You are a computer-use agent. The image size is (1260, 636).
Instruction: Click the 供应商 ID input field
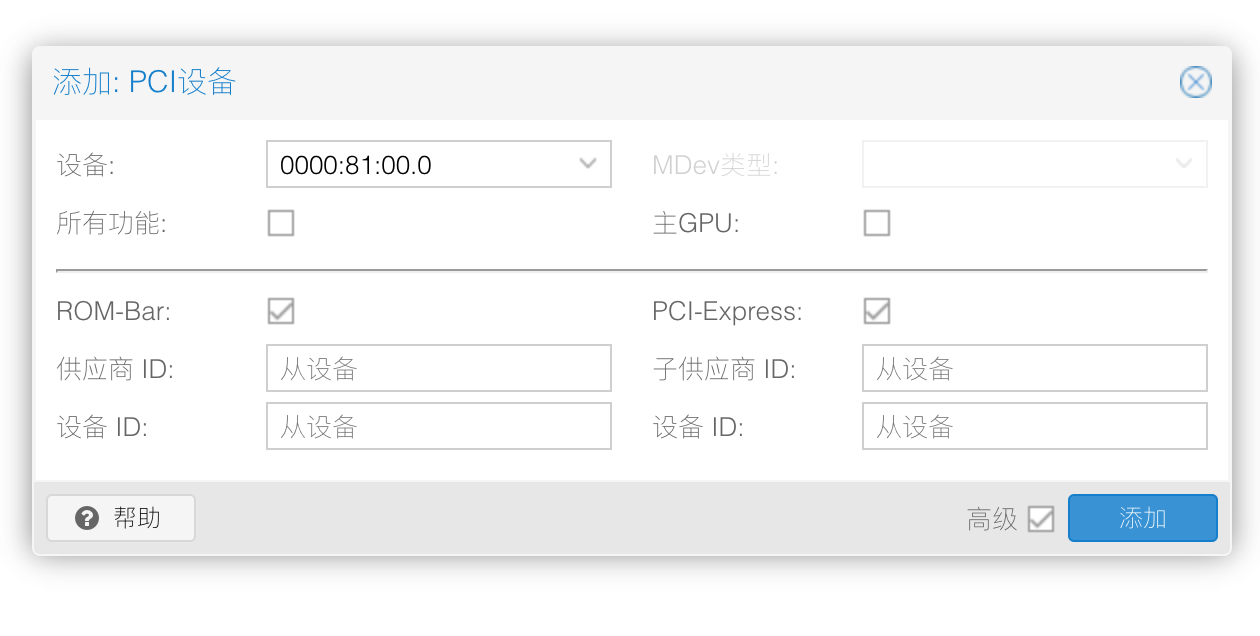point(439,367)
